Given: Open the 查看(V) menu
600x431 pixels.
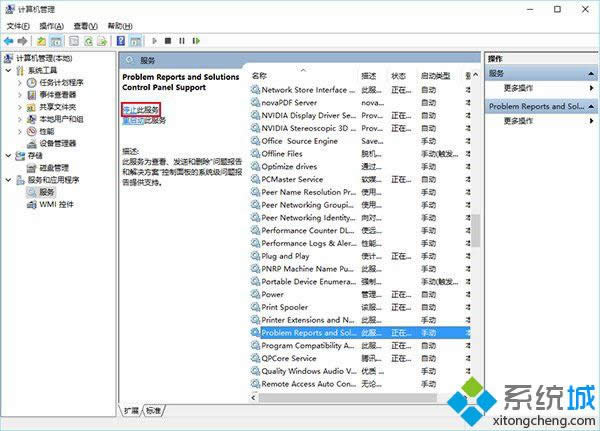Looking at the screenshot, I should coord(85,26).
